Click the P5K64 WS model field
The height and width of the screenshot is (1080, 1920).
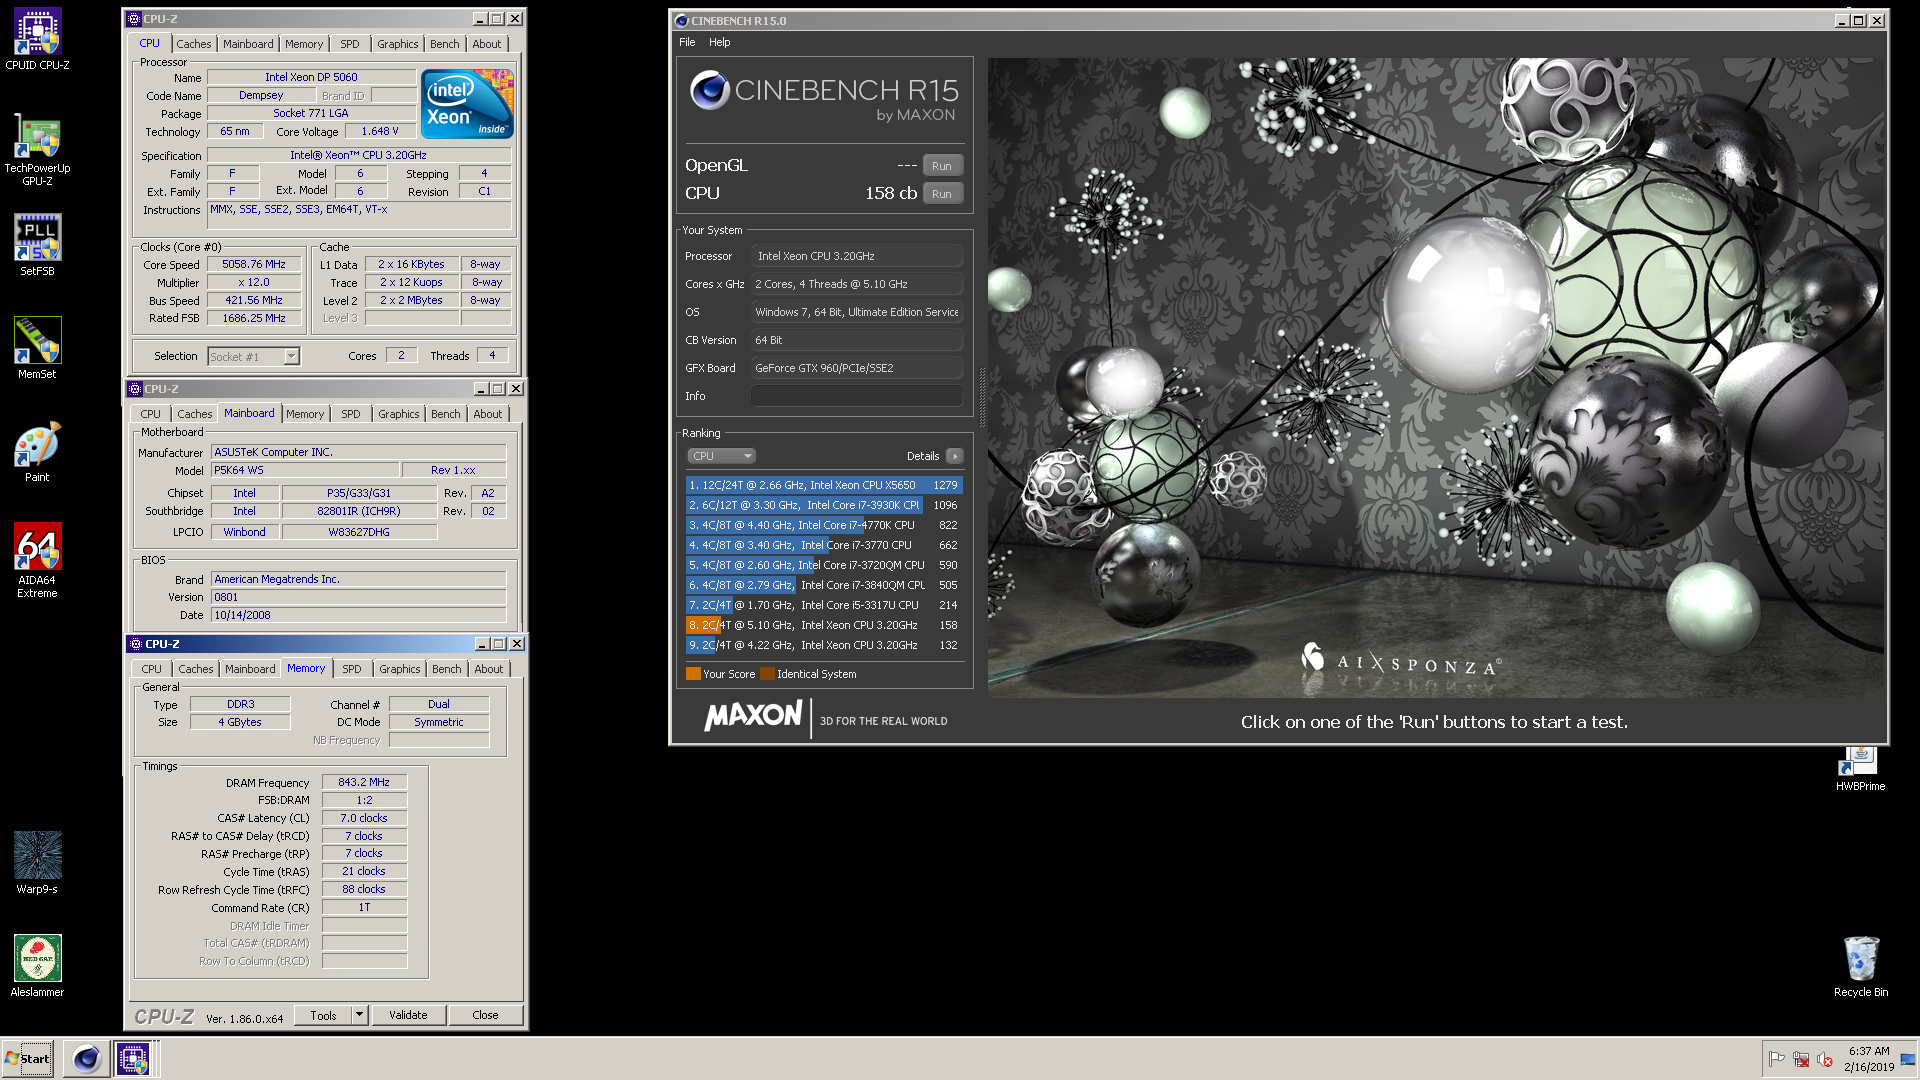304,470
